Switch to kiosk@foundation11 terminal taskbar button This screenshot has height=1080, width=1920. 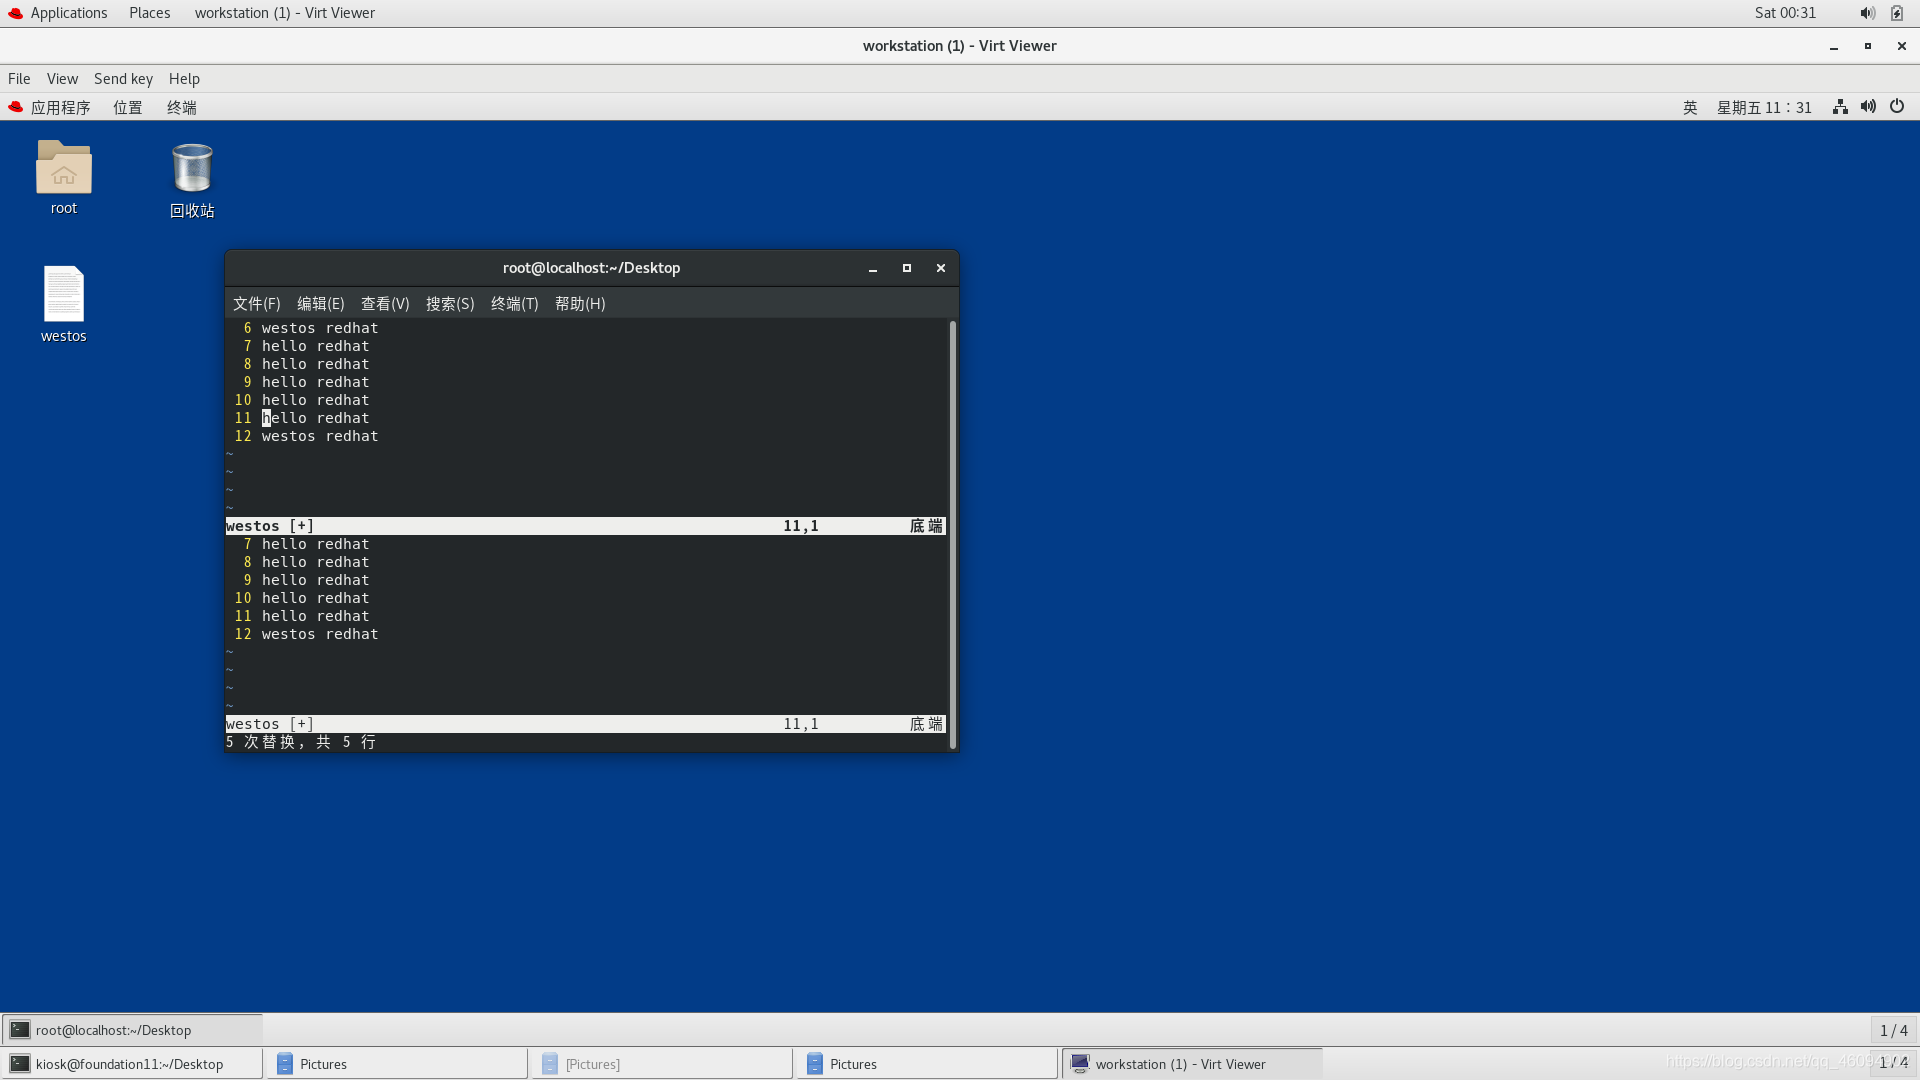tap(130, 1064)
